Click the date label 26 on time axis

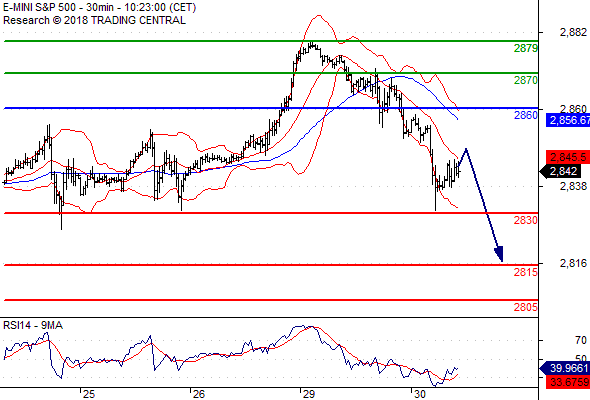coord(199,394)
